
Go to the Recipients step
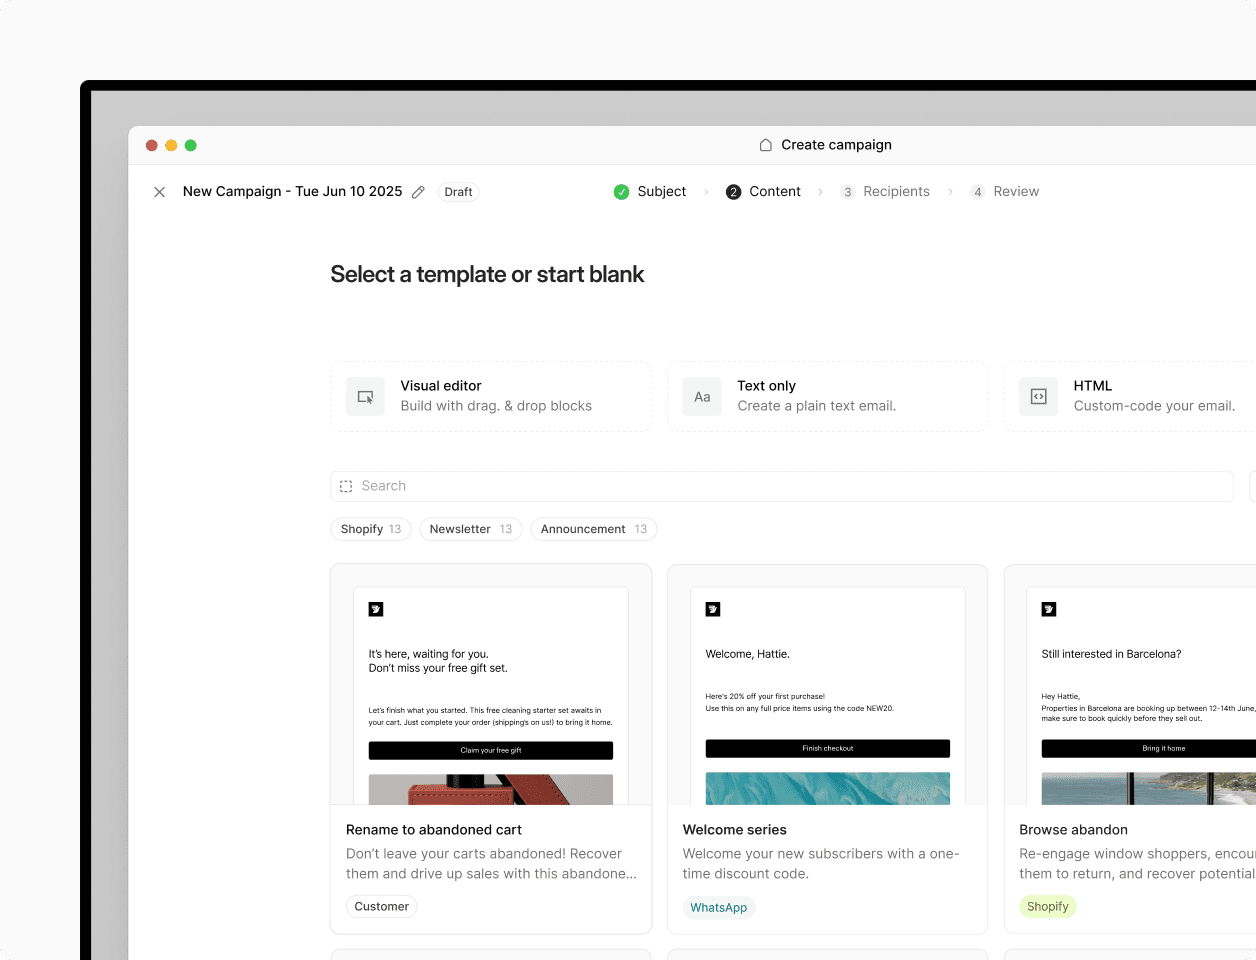885,192
